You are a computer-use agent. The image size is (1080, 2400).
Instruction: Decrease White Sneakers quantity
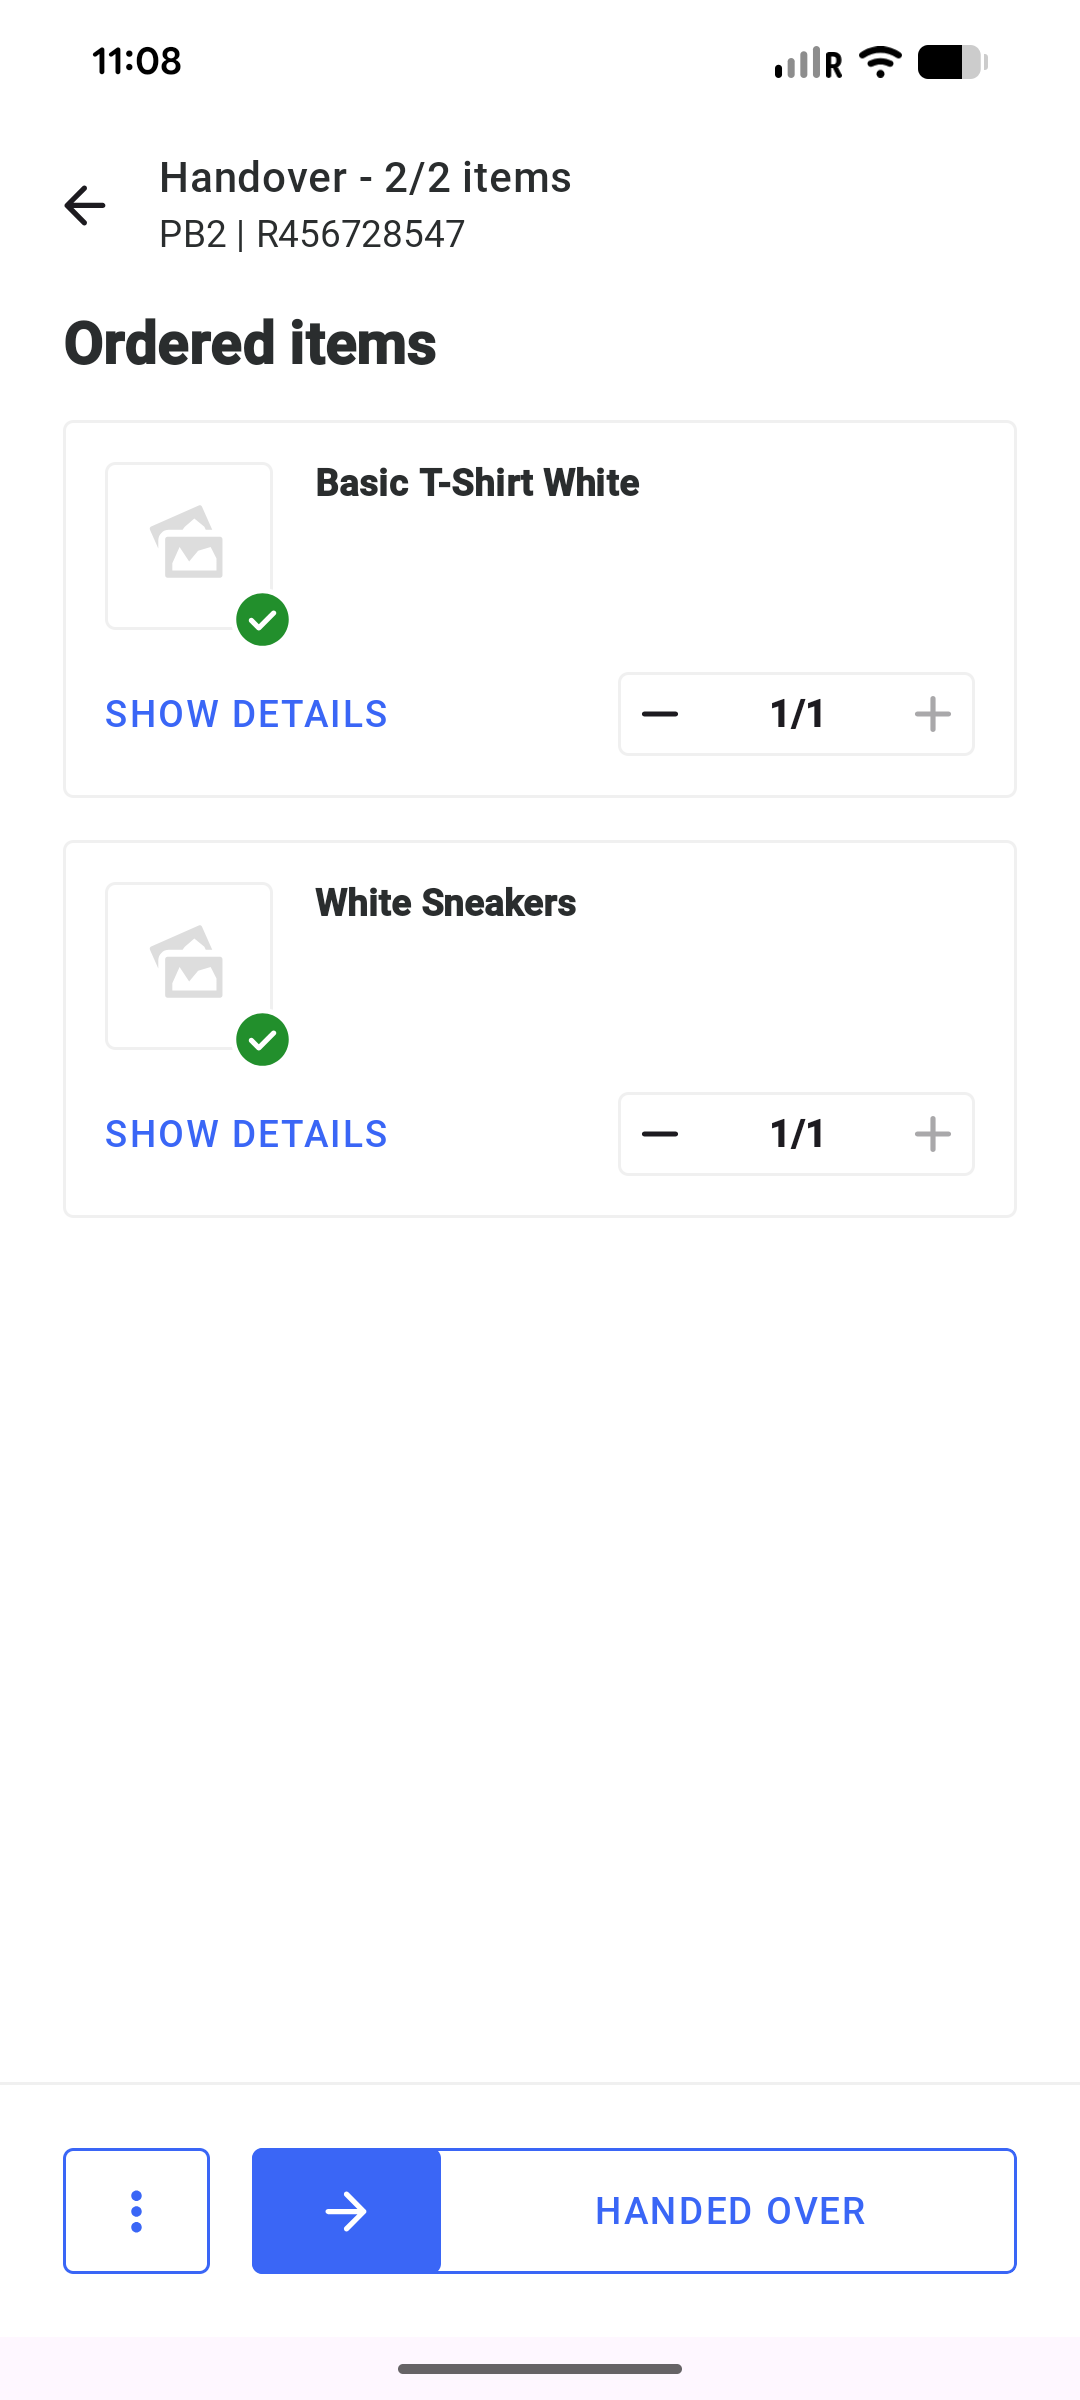660,1134
